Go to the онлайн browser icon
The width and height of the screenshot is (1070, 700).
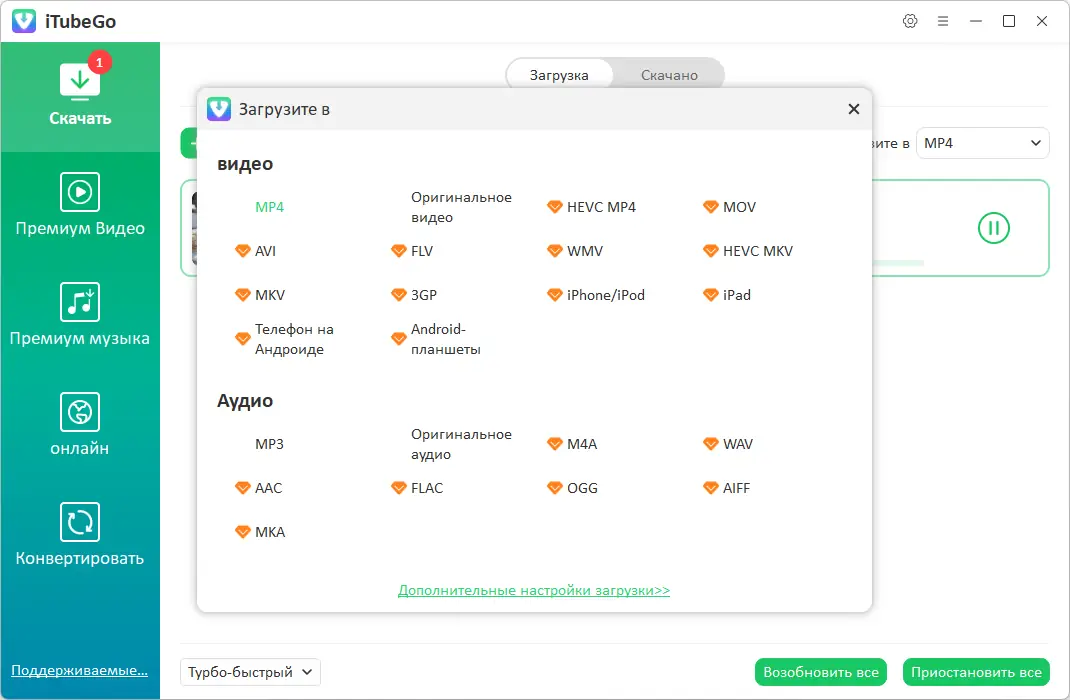click(x=80, y=411)
